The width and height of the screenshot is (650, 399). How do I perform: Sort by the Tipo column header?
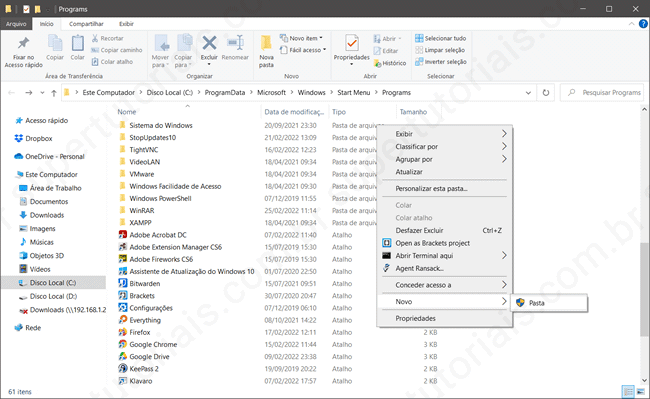point(339,112)
